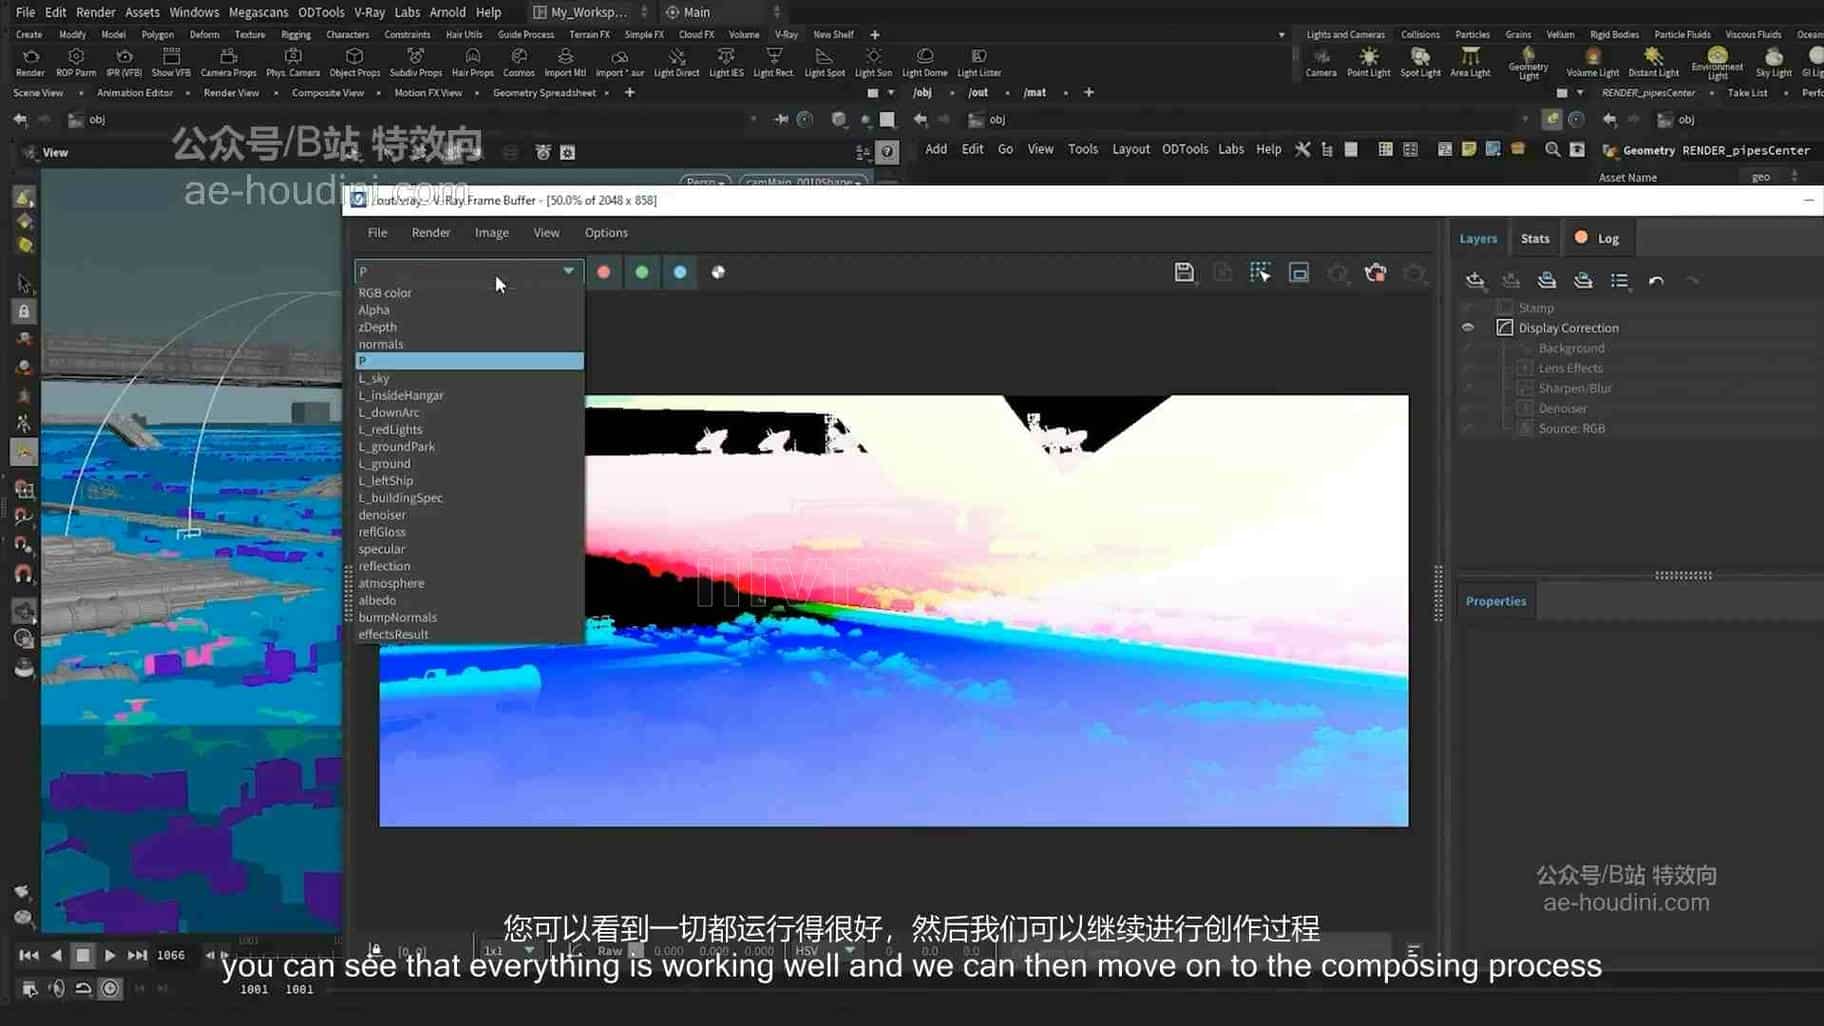Click the Show VFB shelf icon
The width and height of the screenshot is (1824, 1026).
pos(171,63)
